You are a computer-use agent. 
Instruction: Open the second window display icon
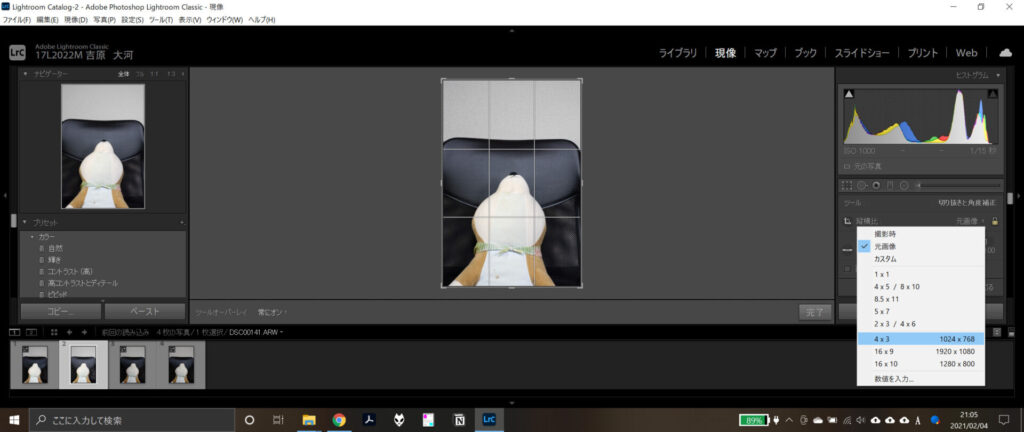[30, 332]
